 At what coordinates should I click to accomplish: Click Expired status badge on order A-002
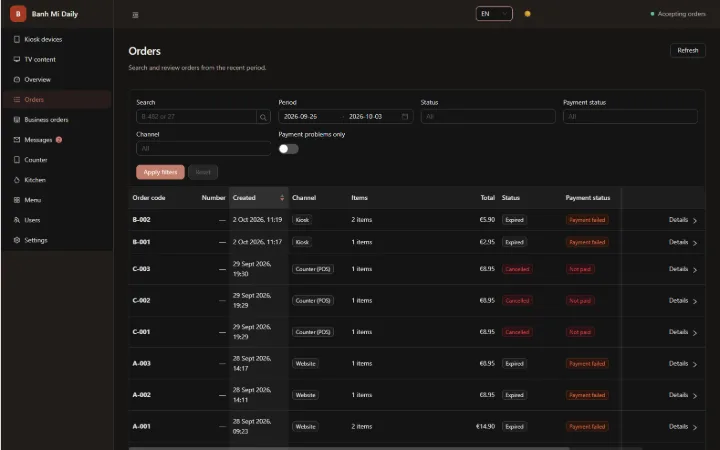pyautogui.click(x=514, y=395)
